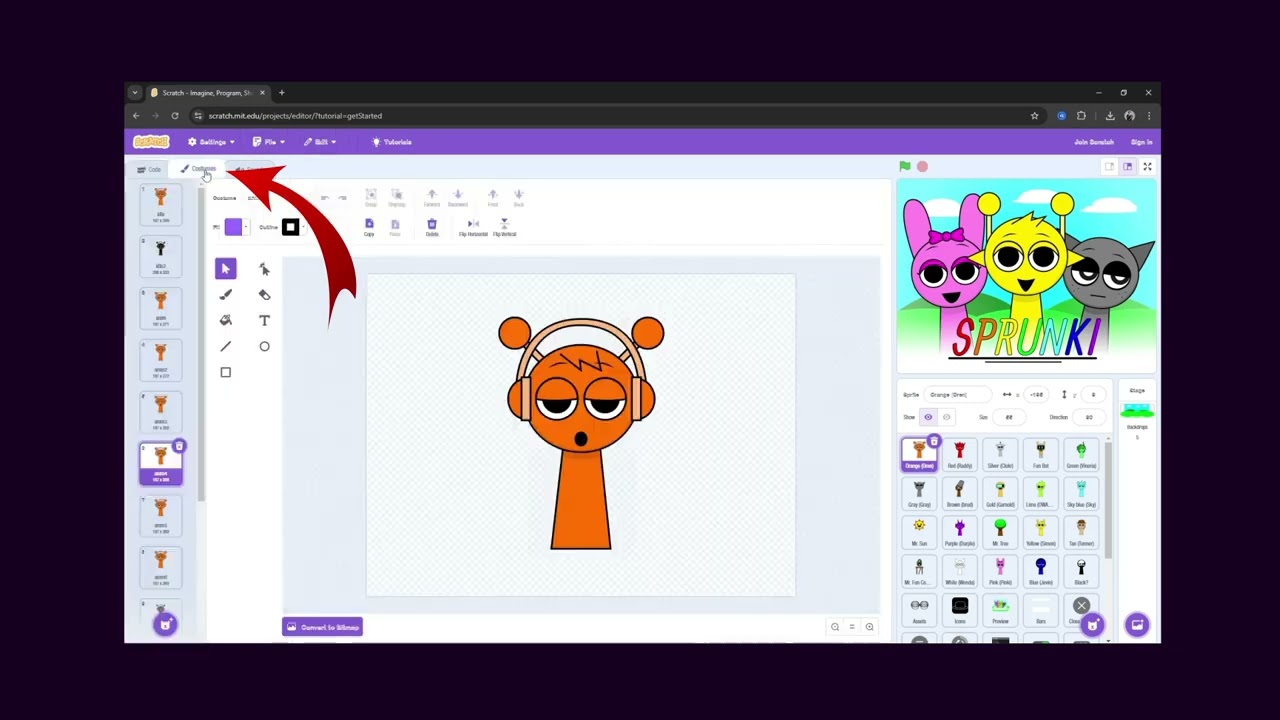Switch to large stage layout
The height and width of the screenshot is (720, 1280).
(1127, 167)
